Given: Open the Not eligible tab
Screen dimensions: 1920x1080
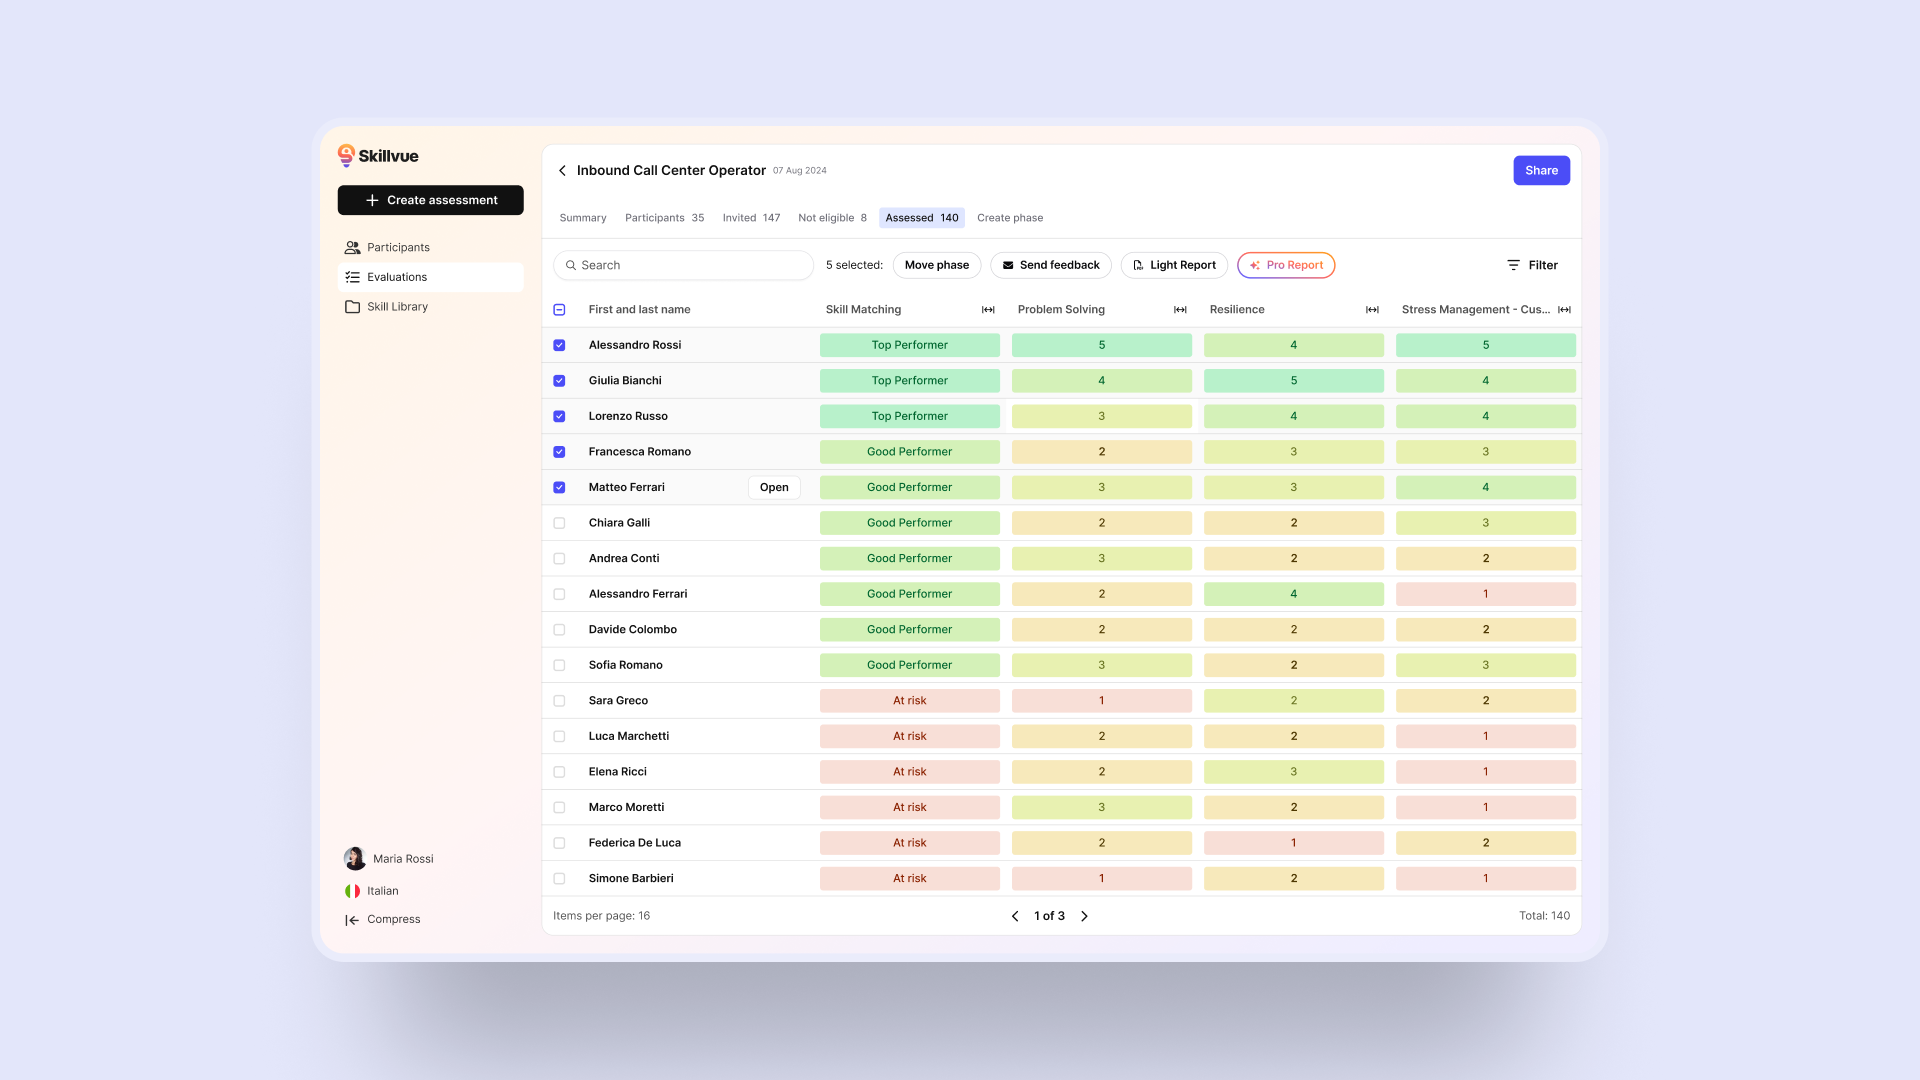Looking at the screenshot, I should click(x=831, y=218).
